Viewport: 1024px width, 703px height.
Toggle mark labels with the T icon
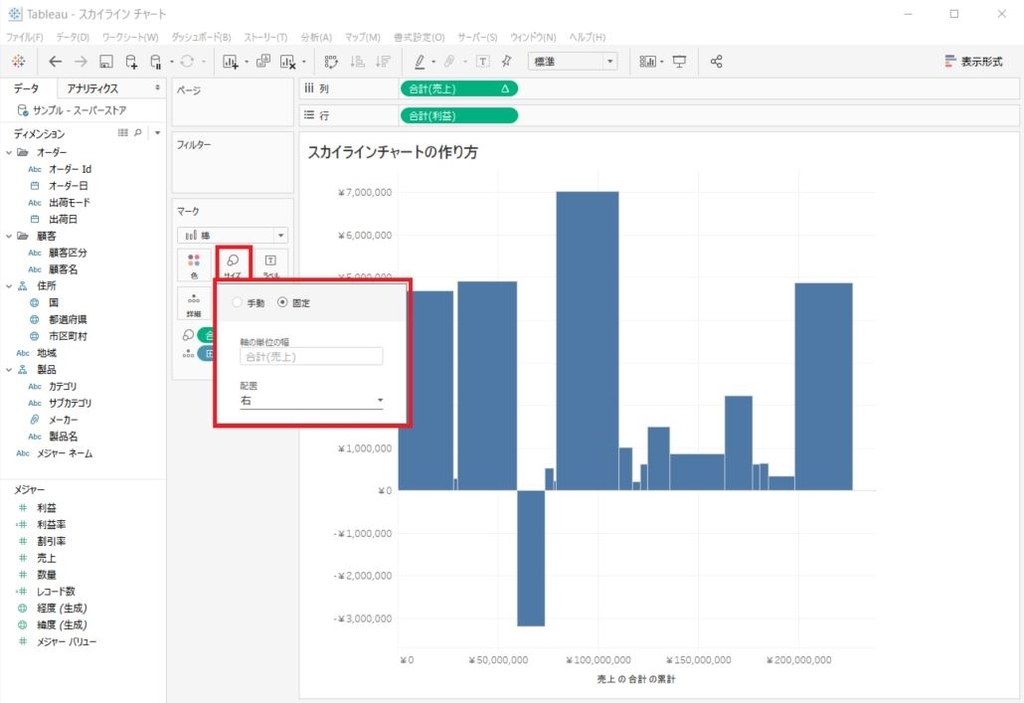pos(483,61)
